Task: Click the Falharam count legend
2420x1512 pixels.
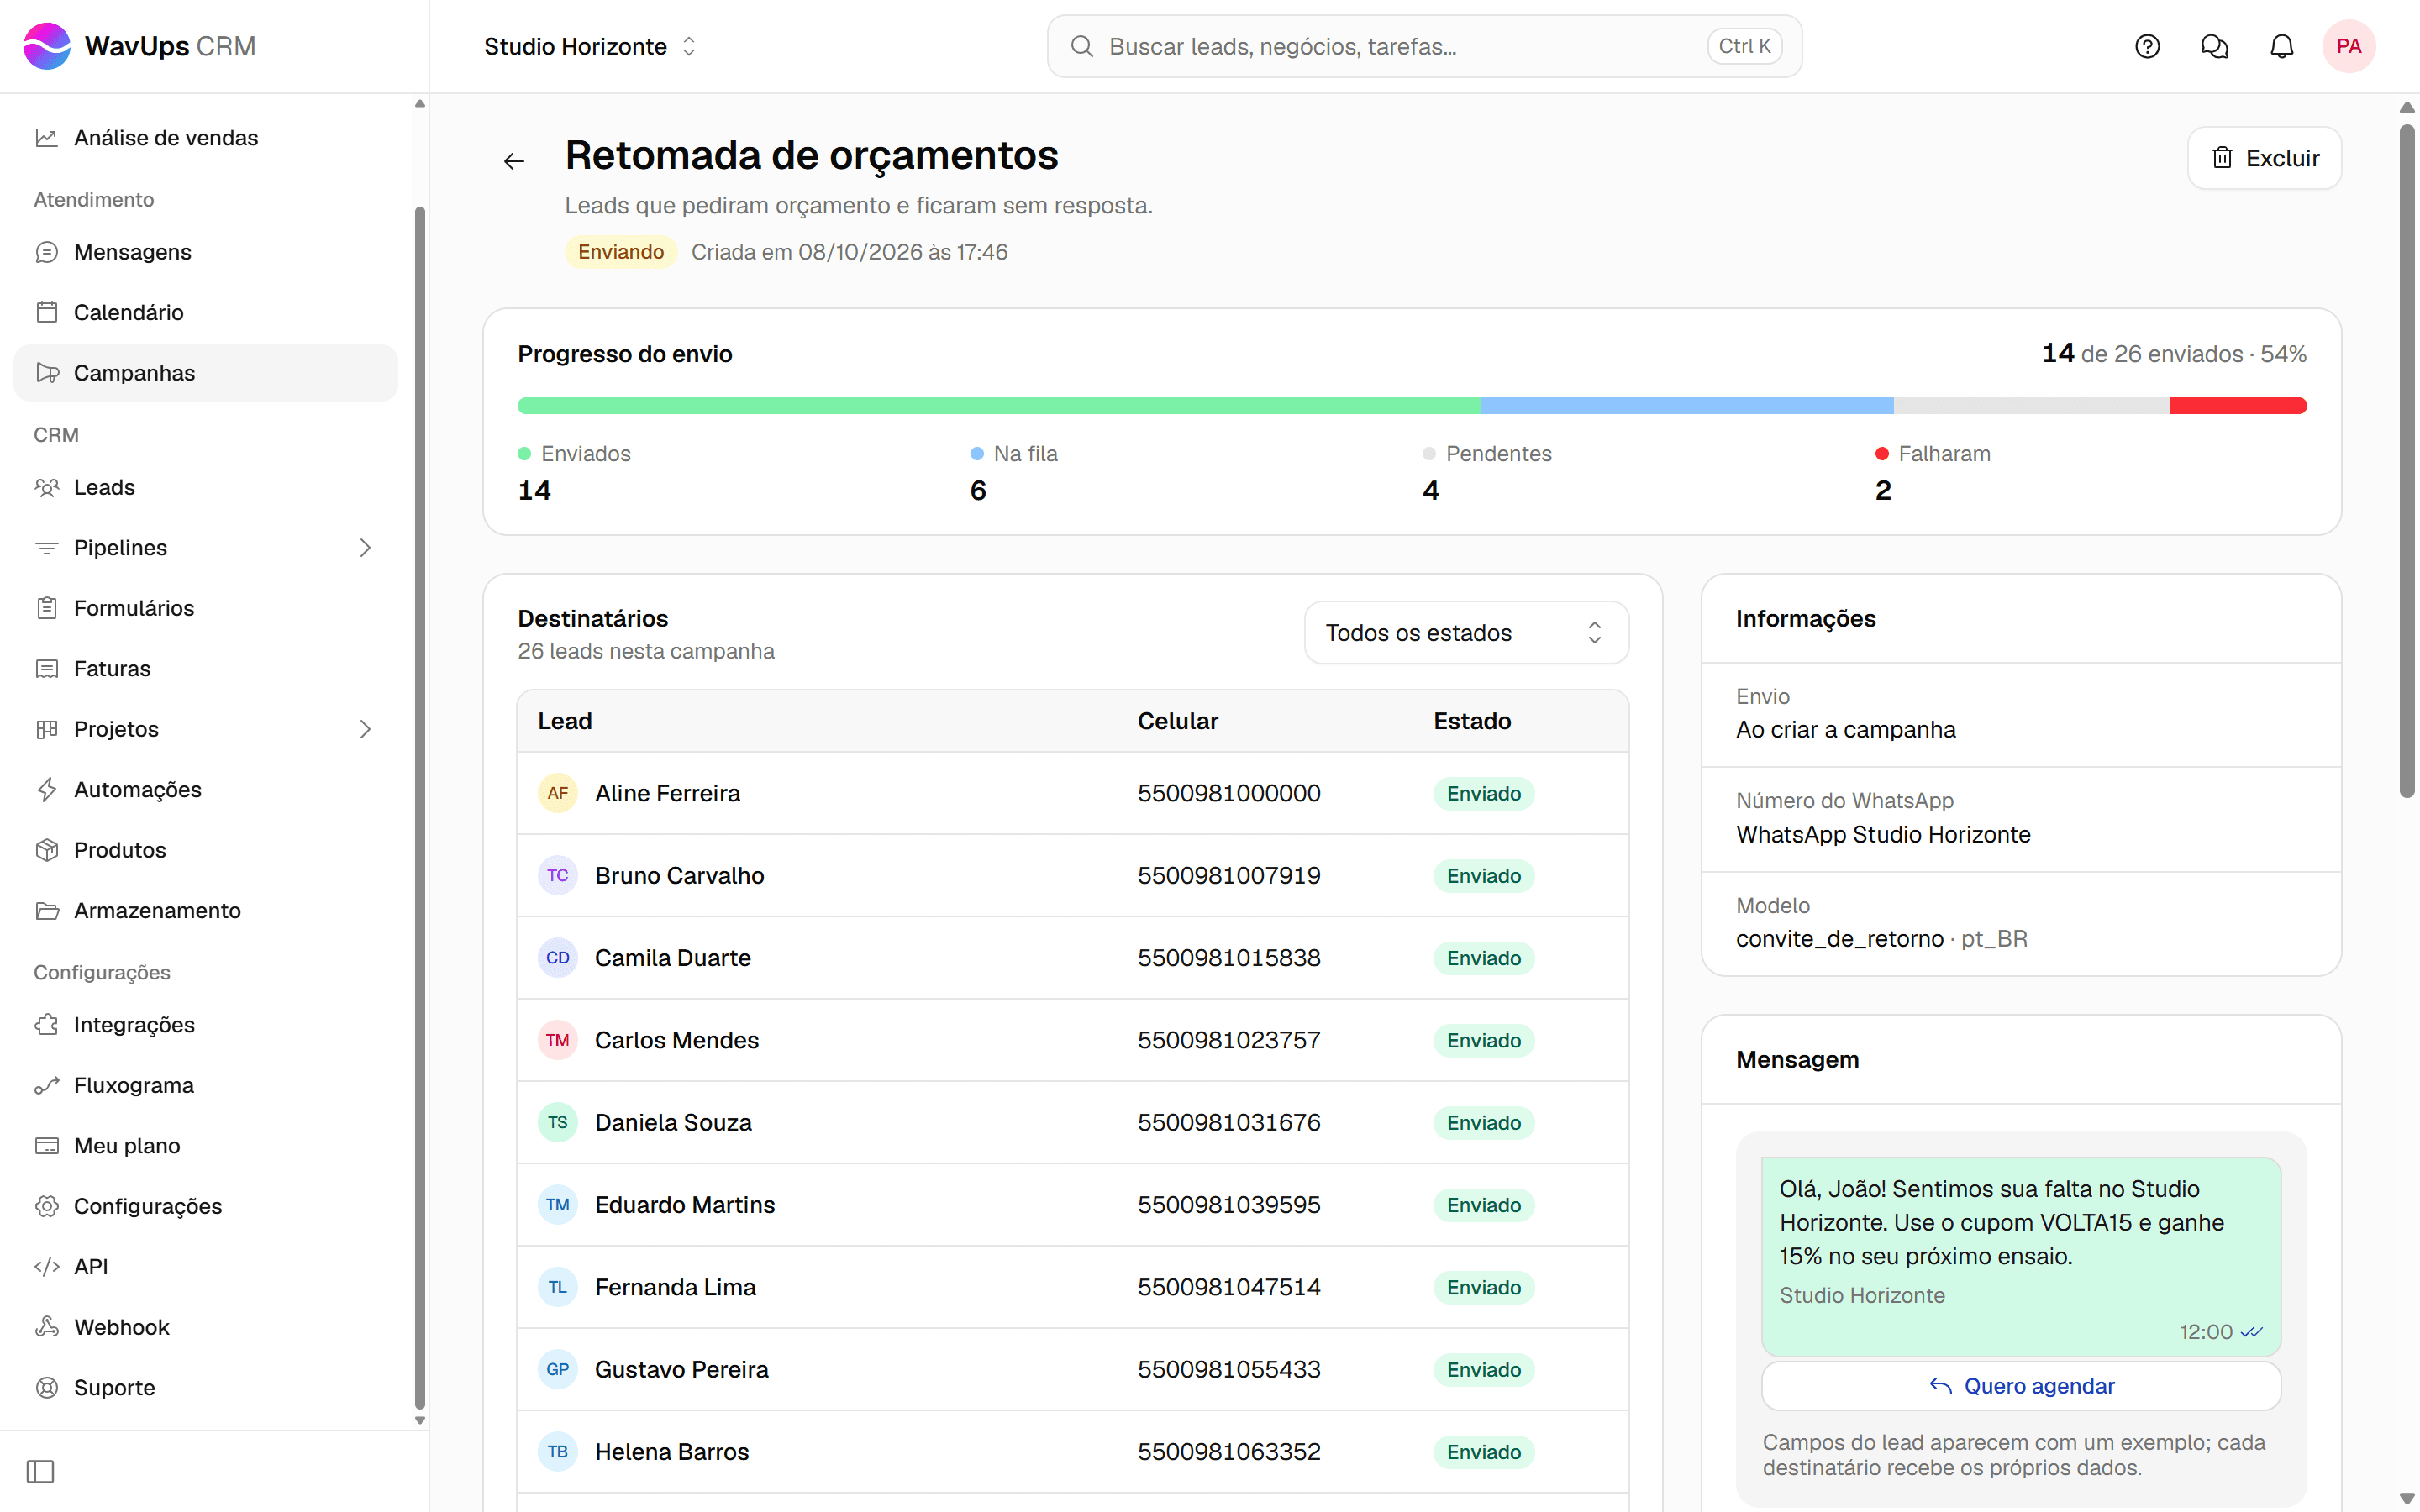Action: coord(1932,473)
